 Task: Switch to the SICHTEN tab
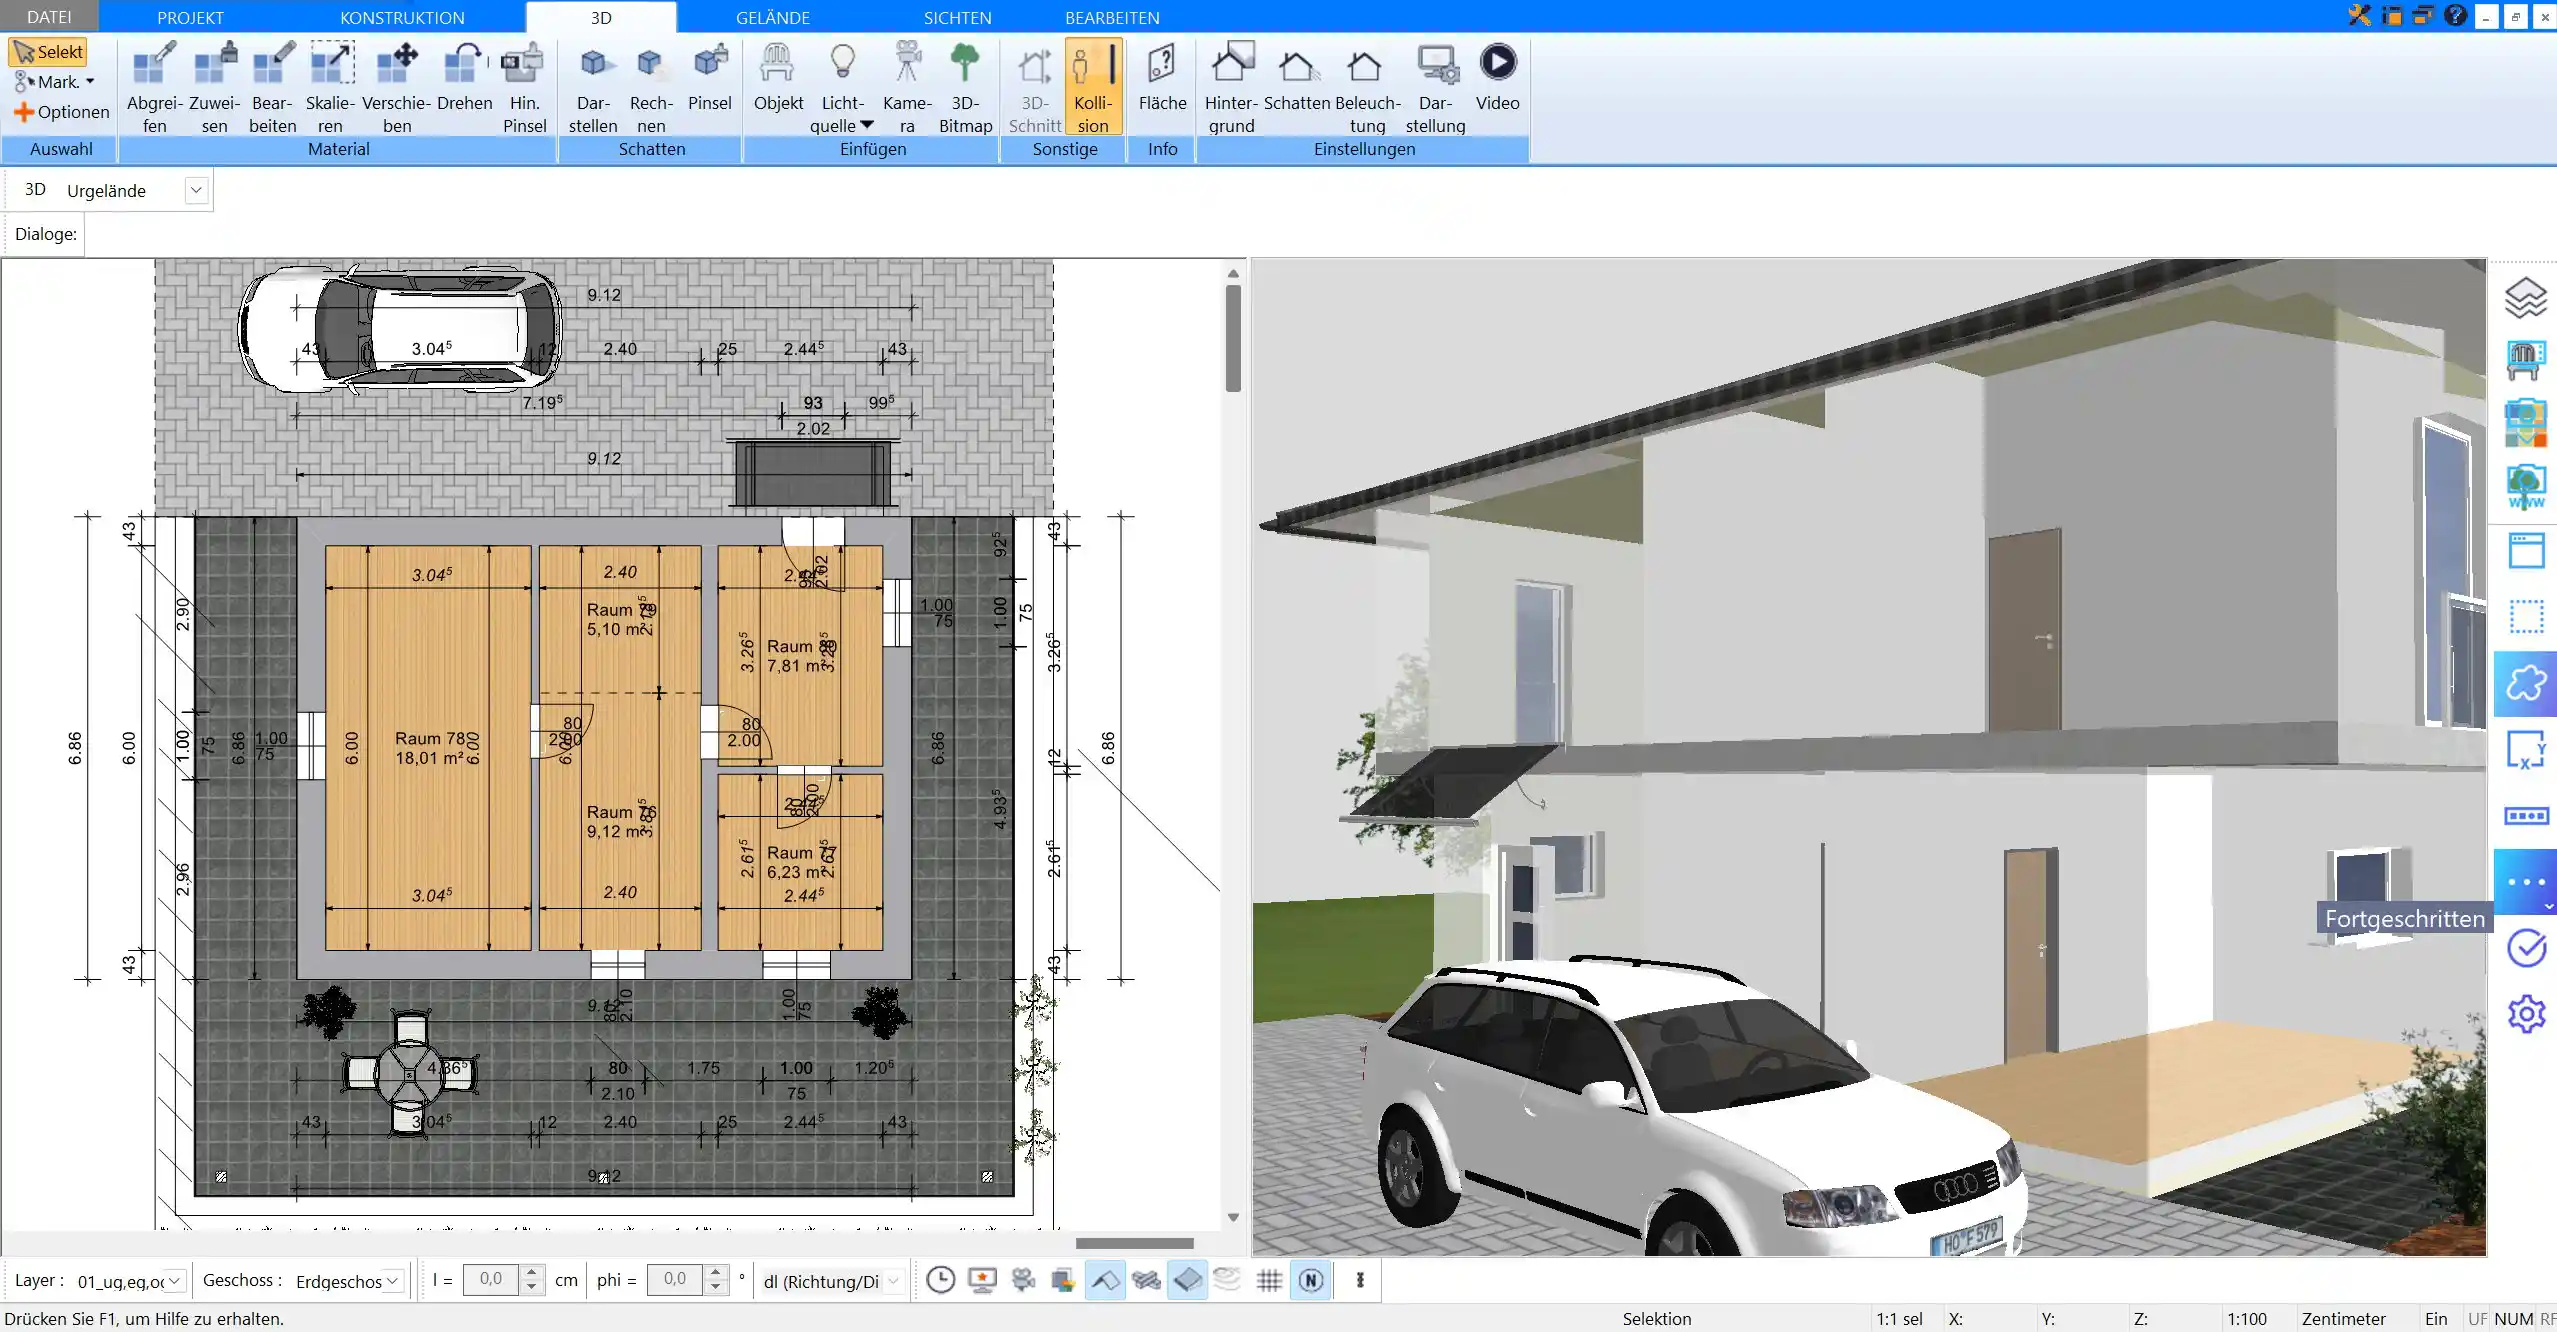(957, 17)
